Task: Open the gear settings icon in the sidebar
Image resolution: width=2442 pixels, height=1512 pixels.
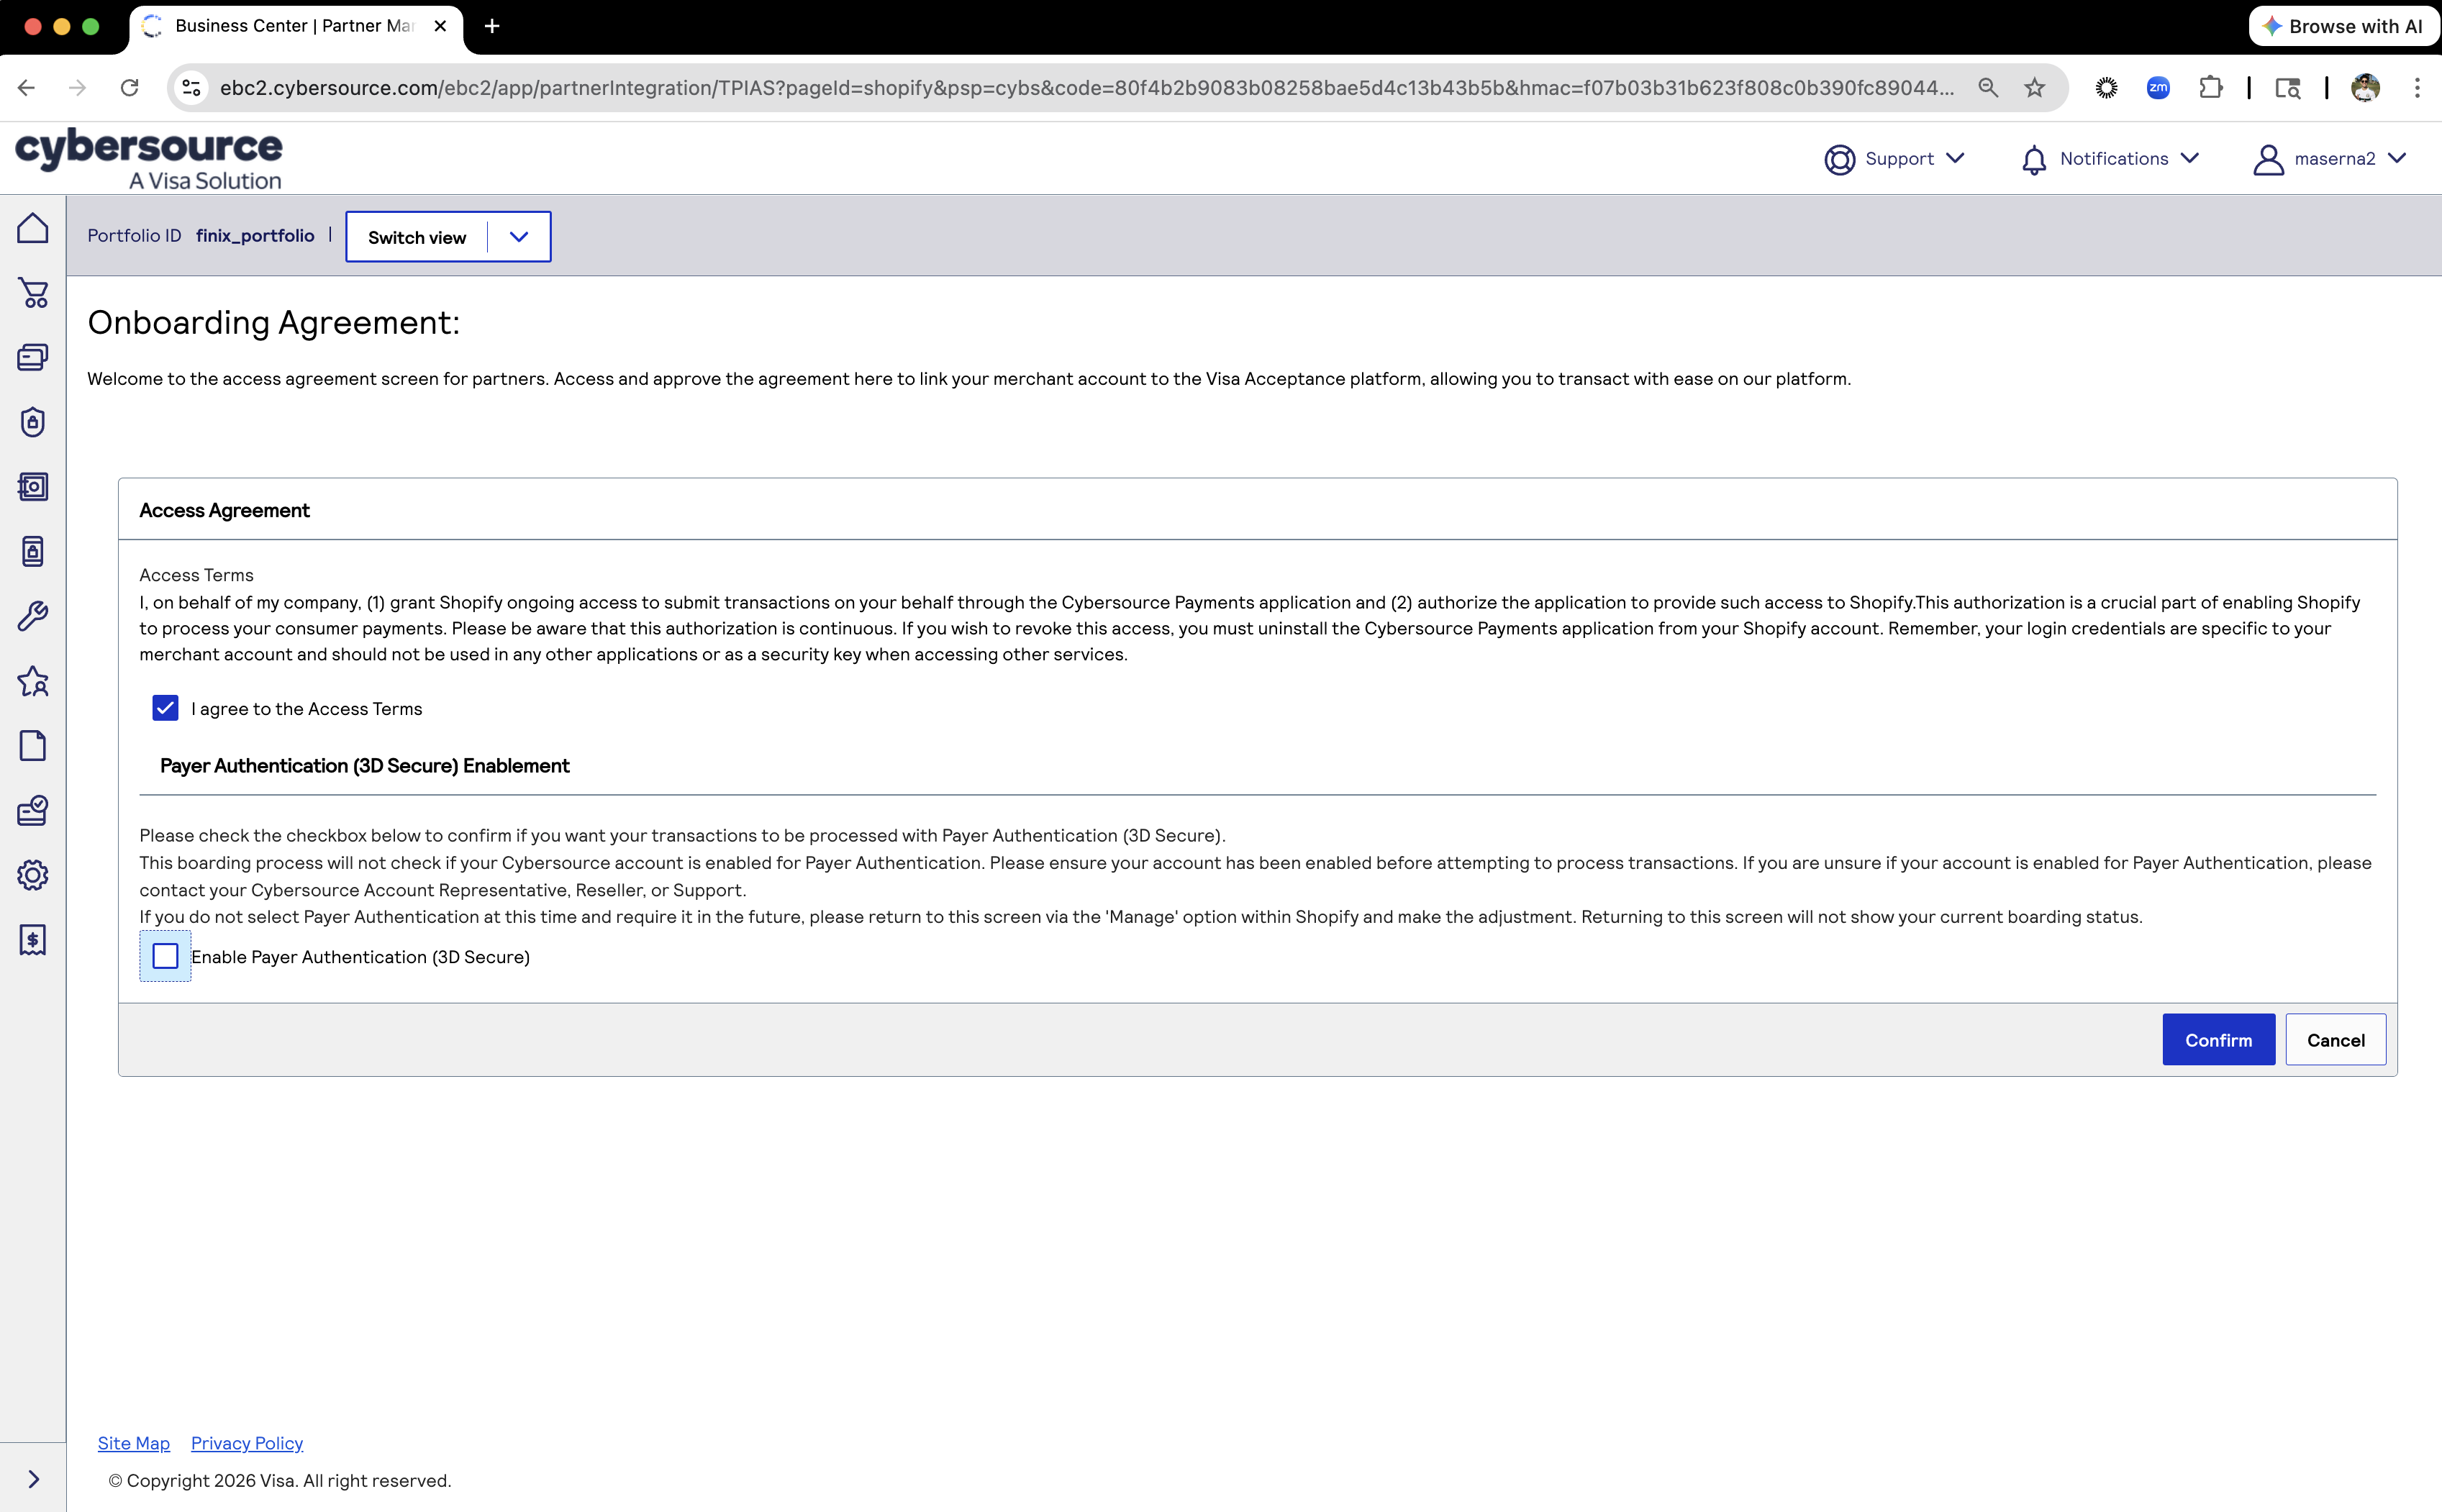Action: [33, 874]
